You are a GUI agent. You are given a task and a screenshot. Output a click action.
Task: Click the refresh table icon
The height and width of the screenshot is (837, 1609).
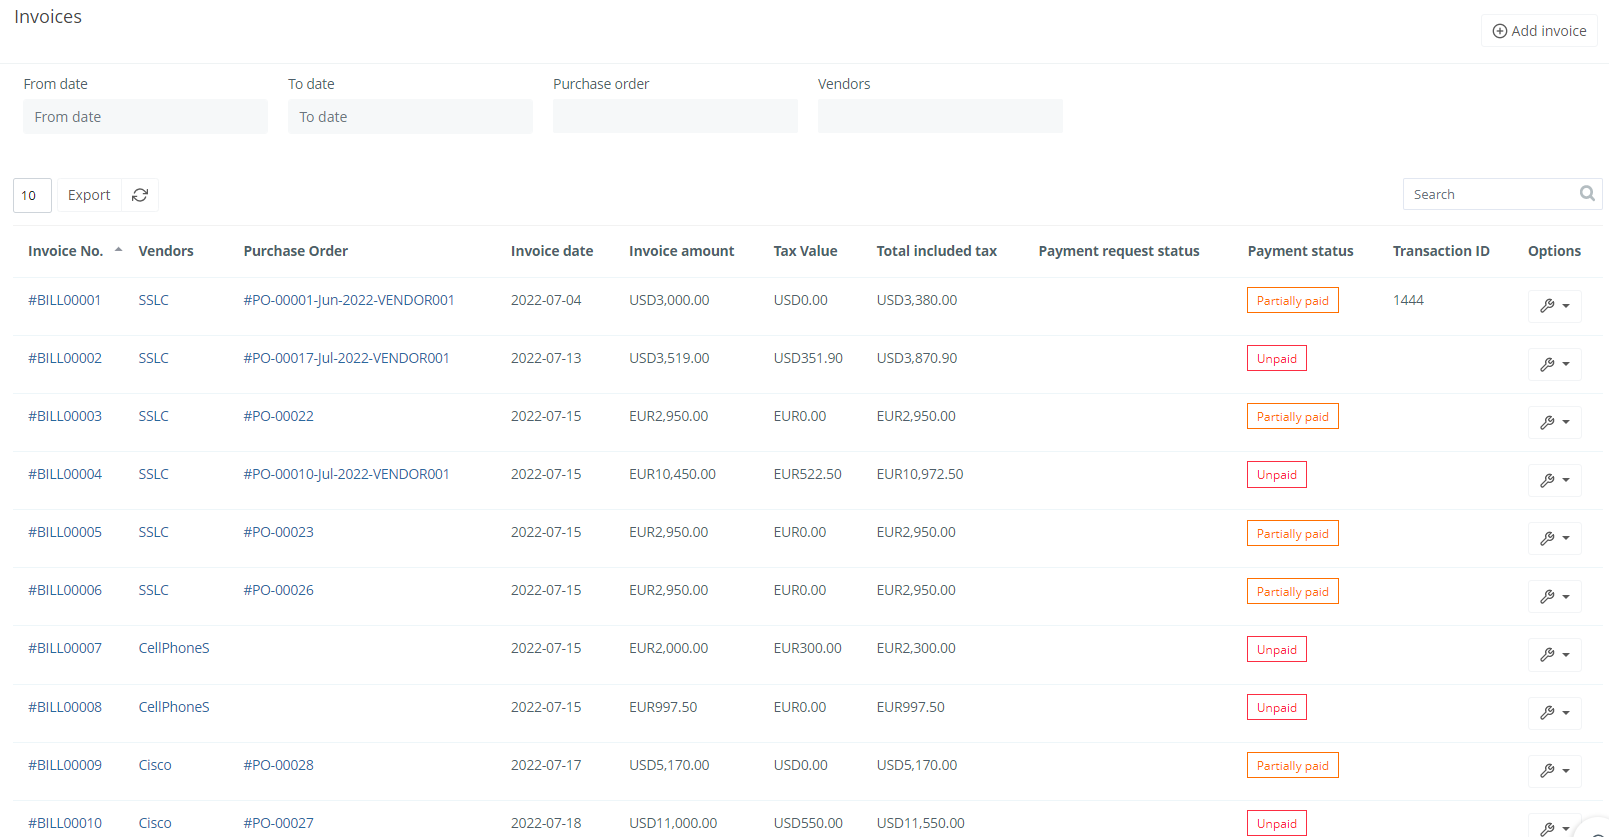coord(140,195)
